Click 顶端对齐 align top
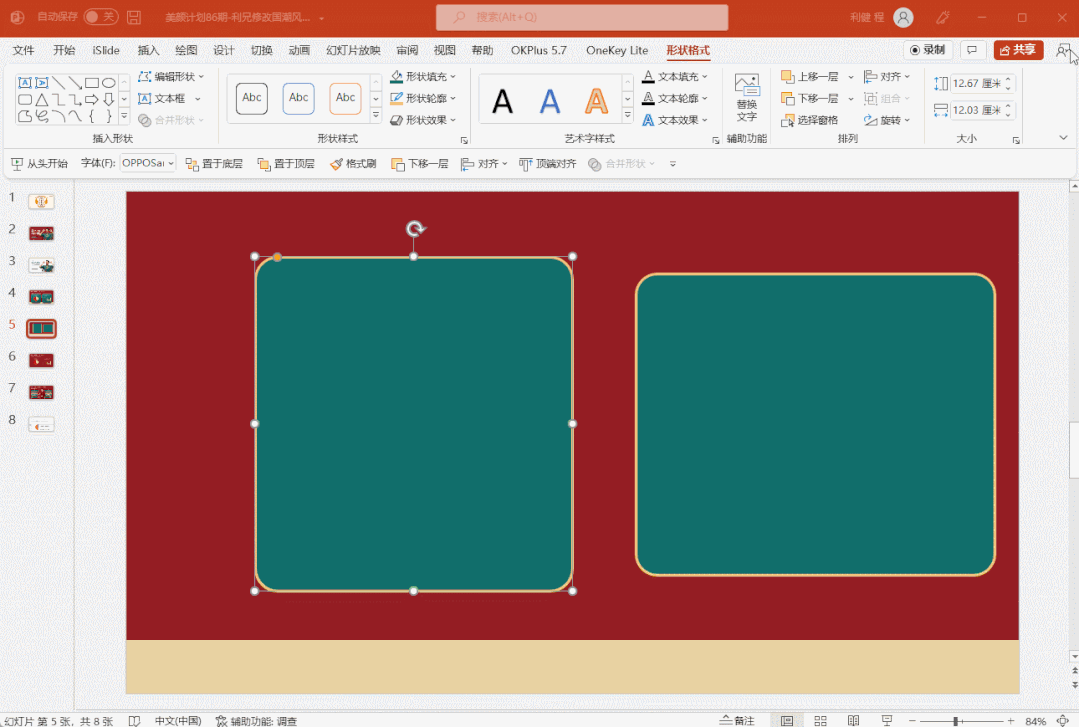Screen dimensions: 1079x727 tap(548, 163)
